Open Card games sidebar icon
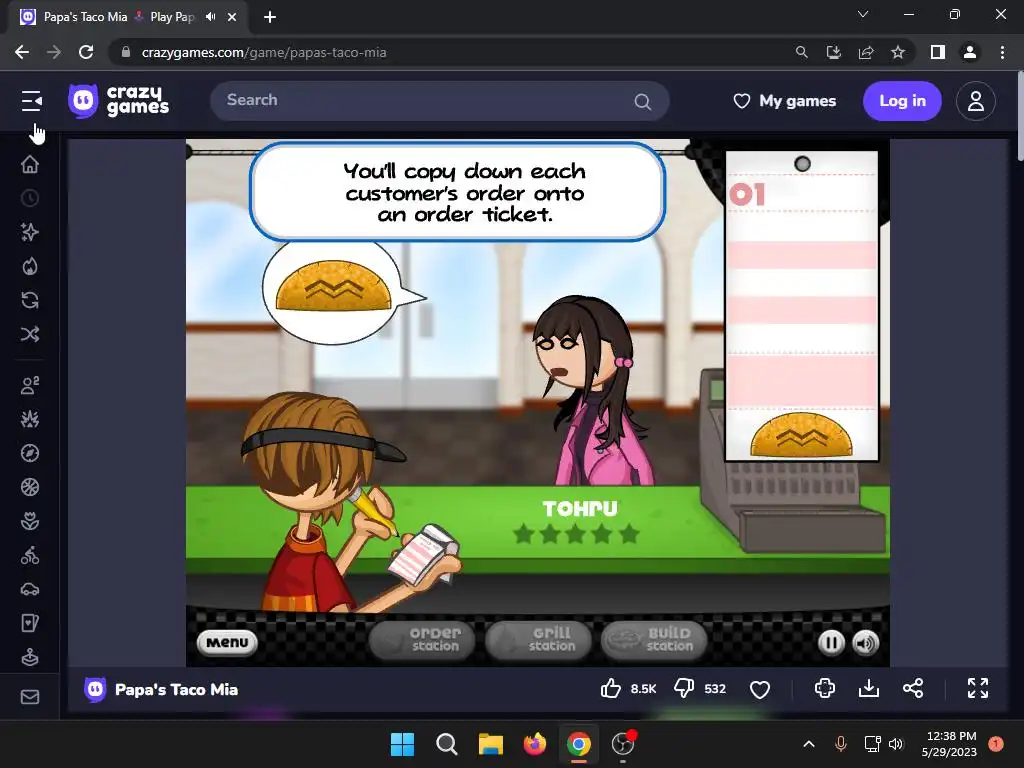This screenshot has width=1024, height=768. pyautogui.click(x=30, y=624)
